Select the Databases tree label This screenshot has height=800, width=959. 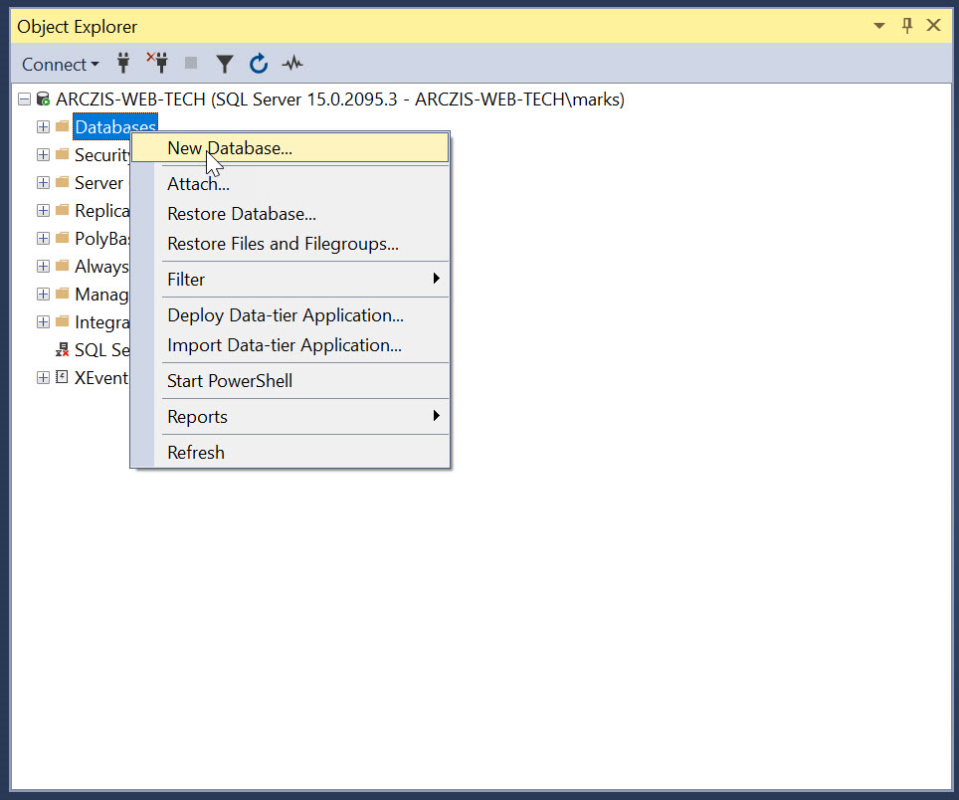tap(115, 127)
